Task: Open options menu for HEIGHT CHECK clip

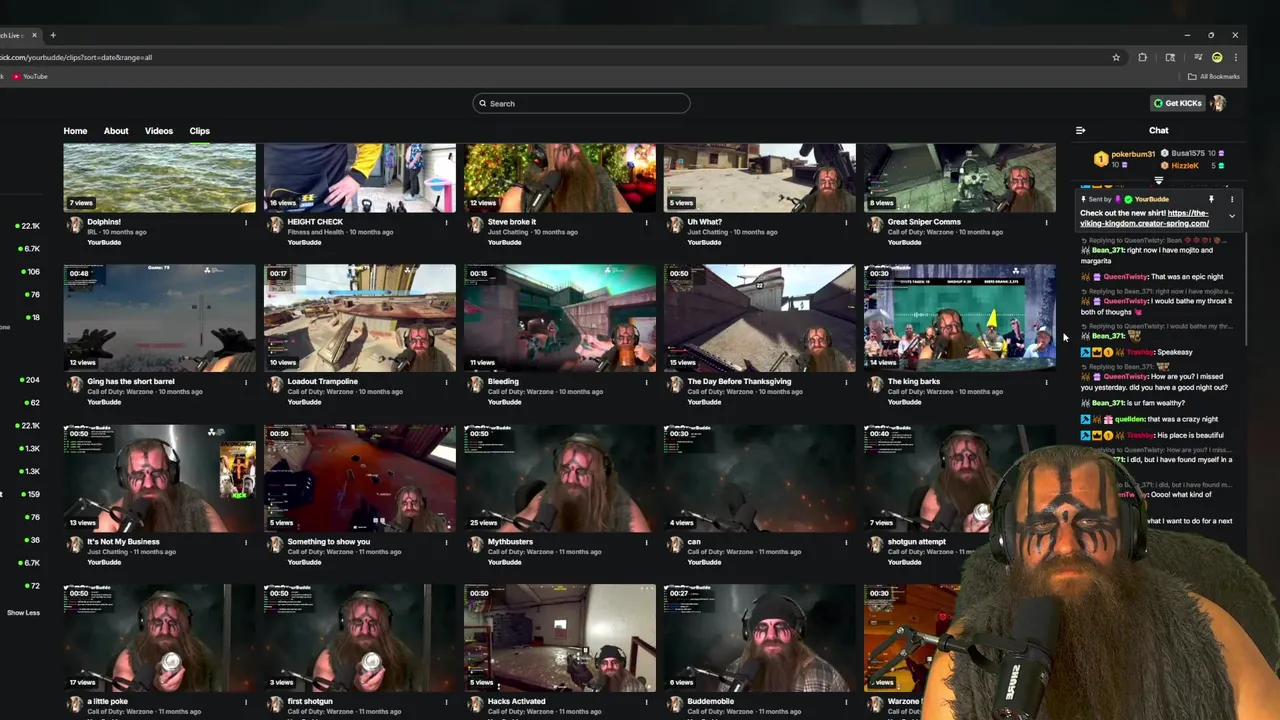Action: pyautogui.click(x=446, y=222)
